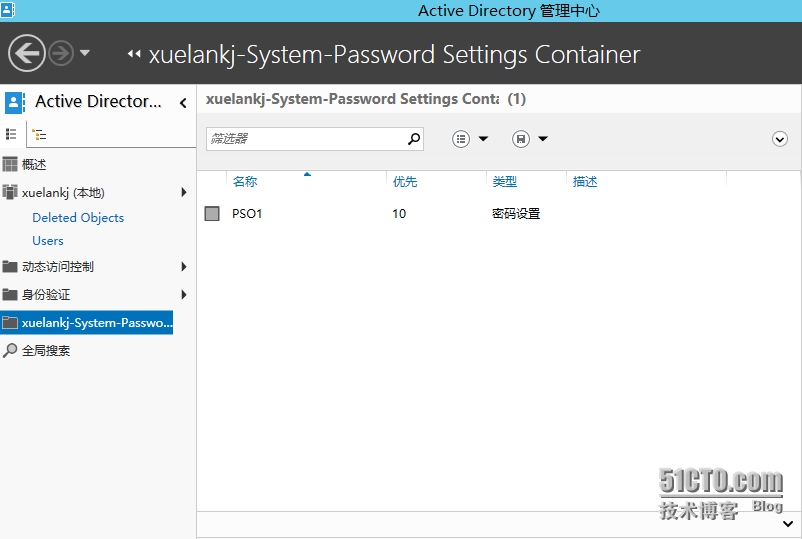Click the priority value 10
Screen dimensions: 802x539
pos(399,214)
